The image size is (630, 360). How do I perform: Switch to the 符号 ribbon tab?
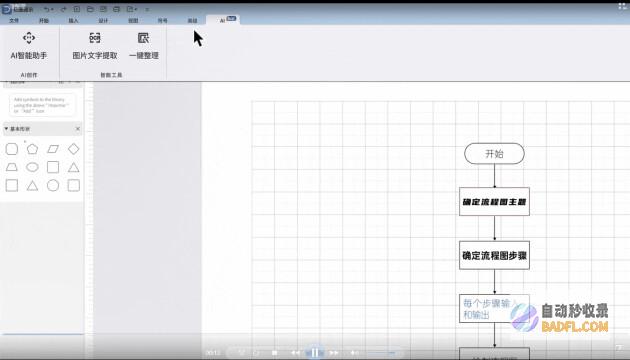[x=162, y=20]
